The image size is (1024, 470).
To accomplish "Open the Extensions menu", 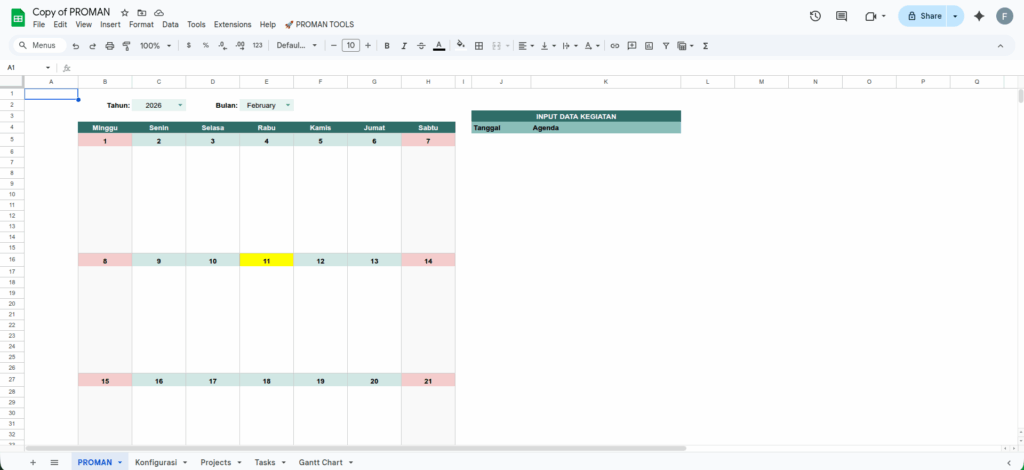I will pyautogui.click(x=232, y=24).
